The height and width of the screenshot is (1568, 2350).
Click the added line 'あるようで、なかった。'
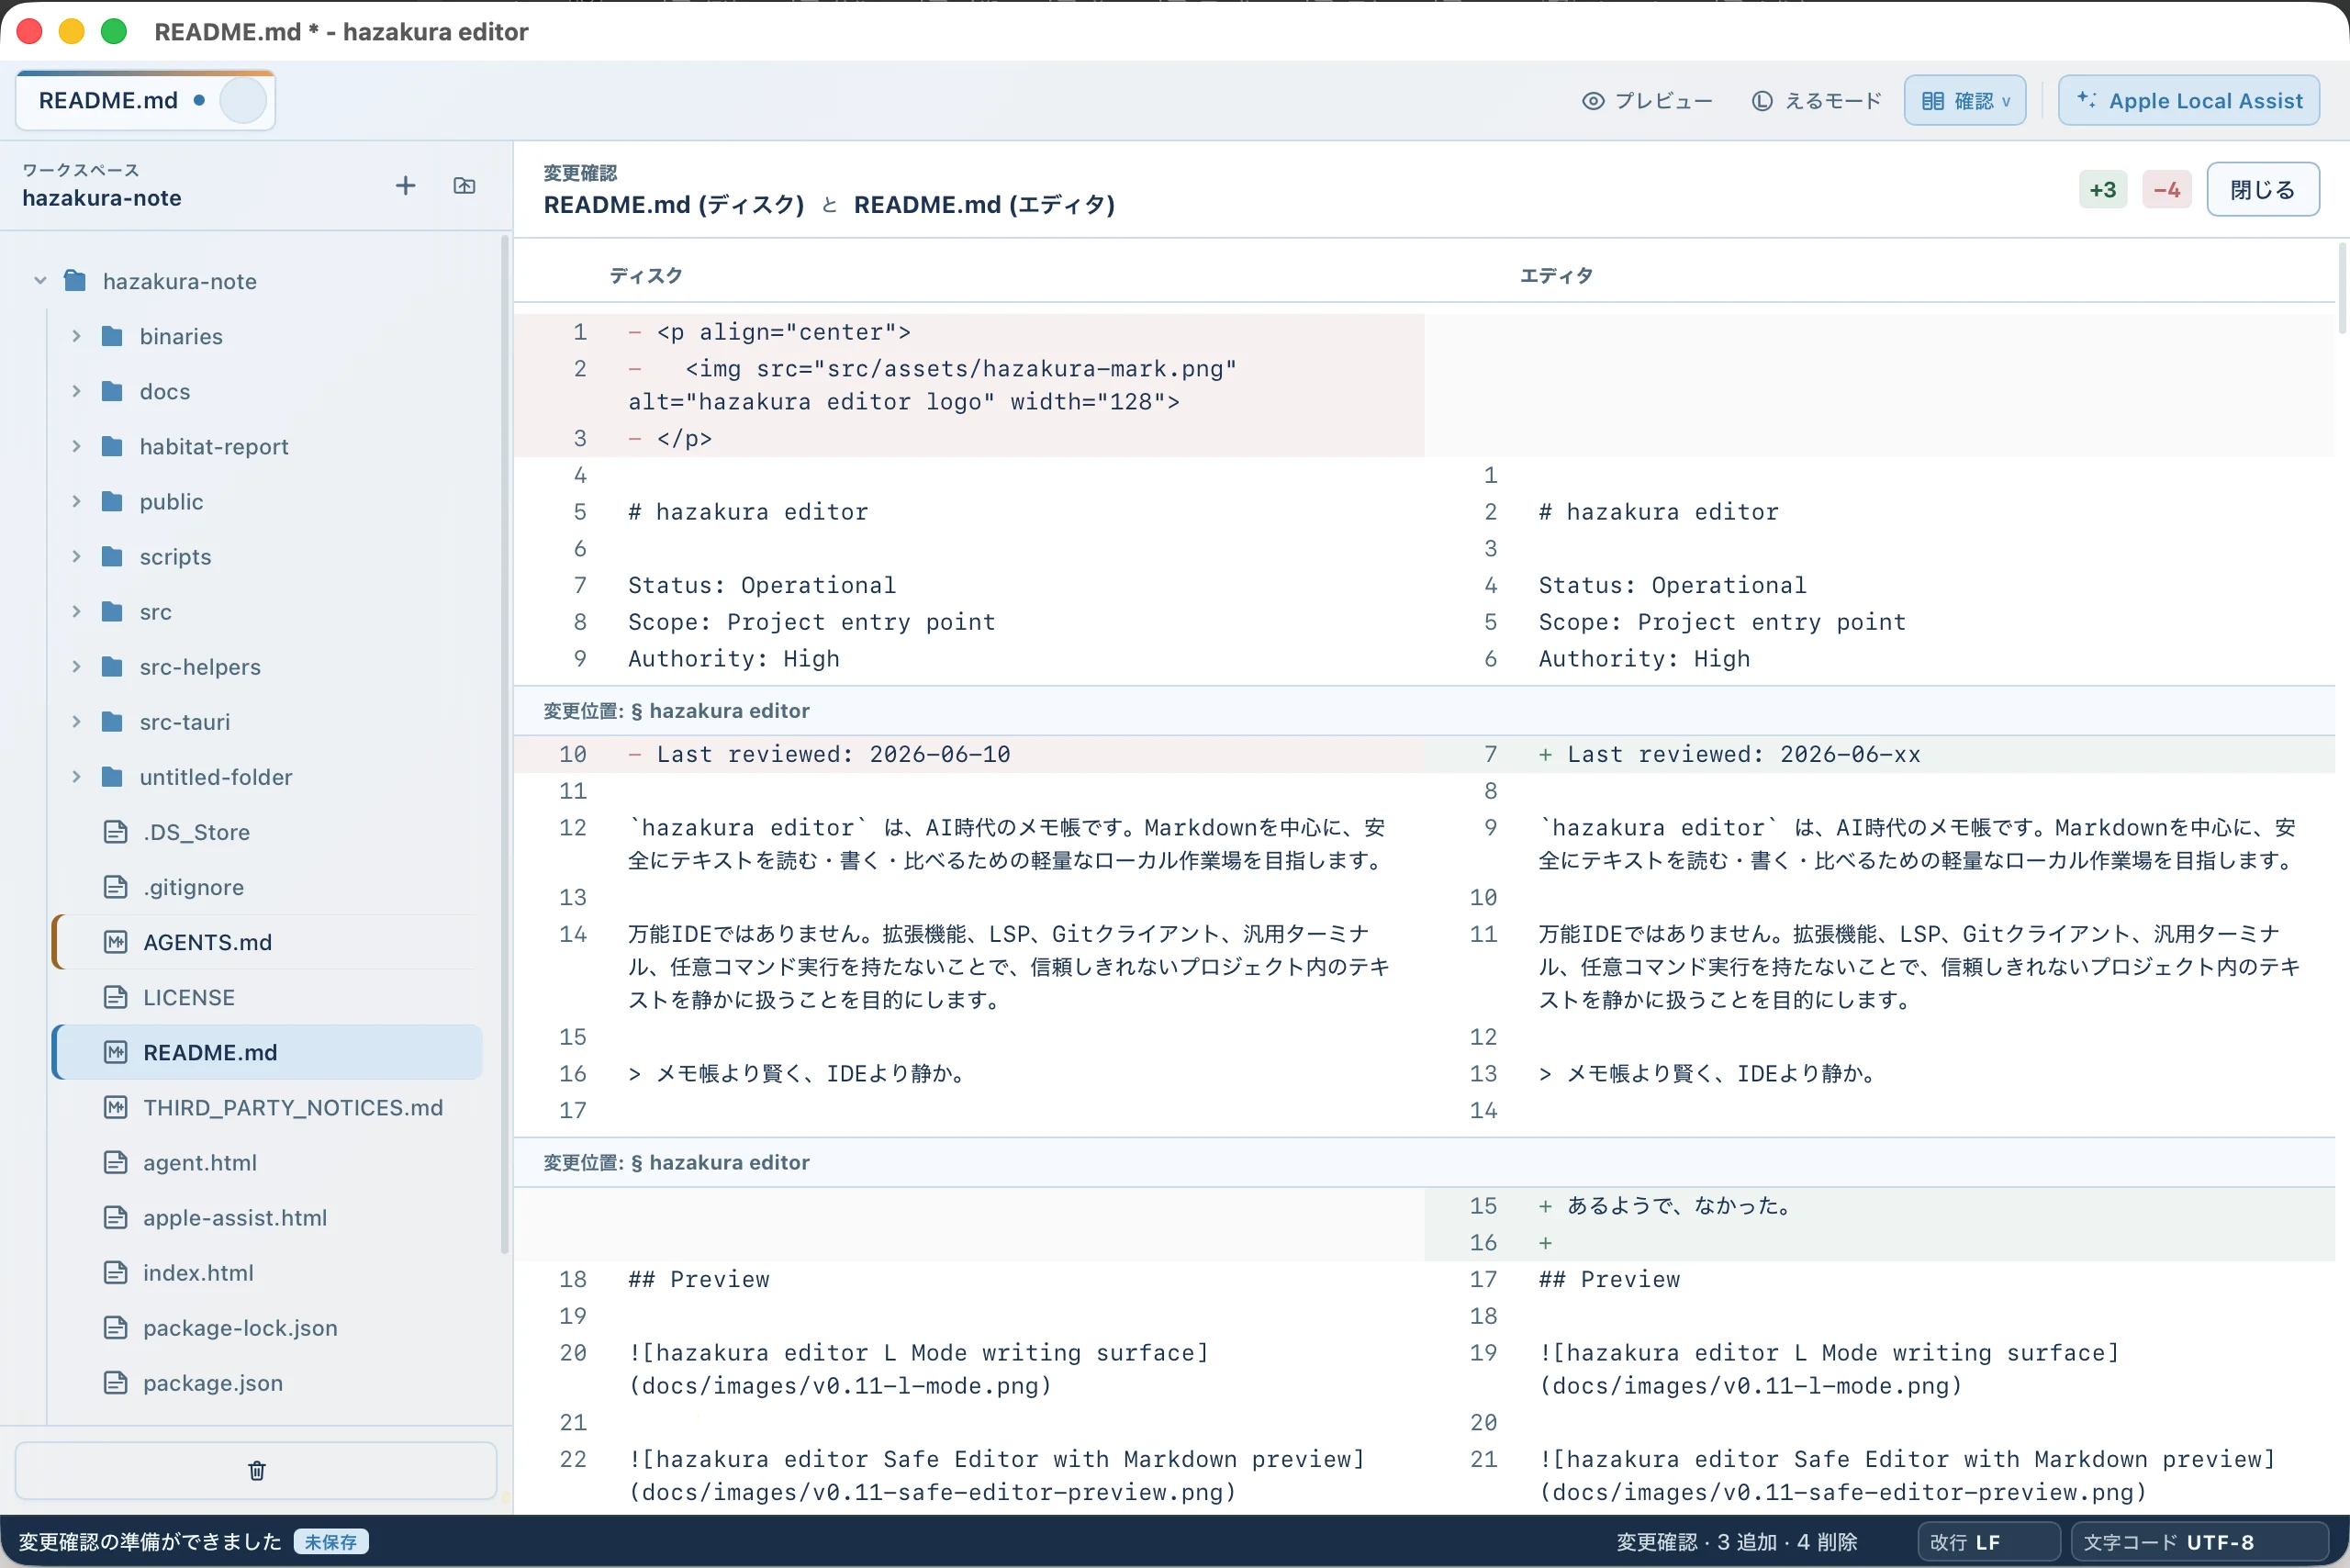[x=1879, y=1206]
